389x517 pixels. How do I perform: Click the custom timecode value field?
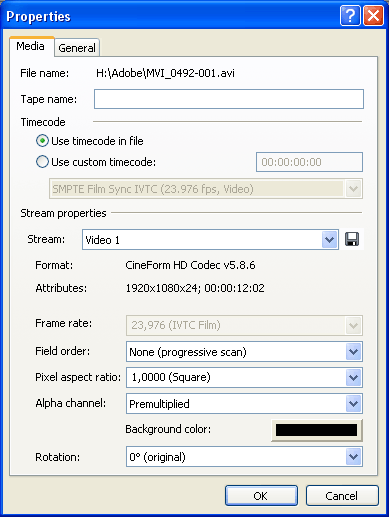click(309, 162)
